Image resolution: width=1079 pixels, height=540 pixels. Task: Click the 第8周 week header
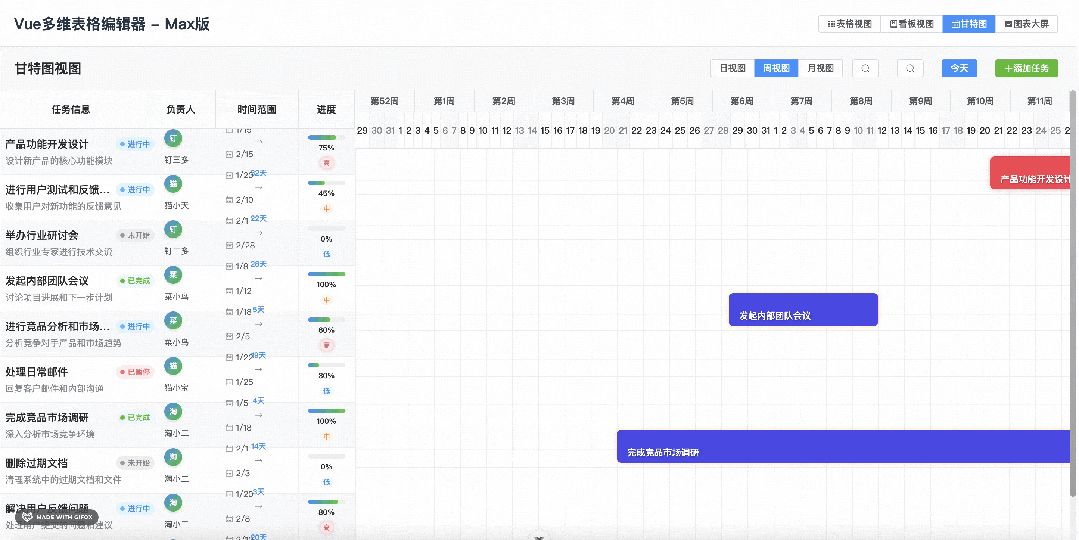click(861, 101)
